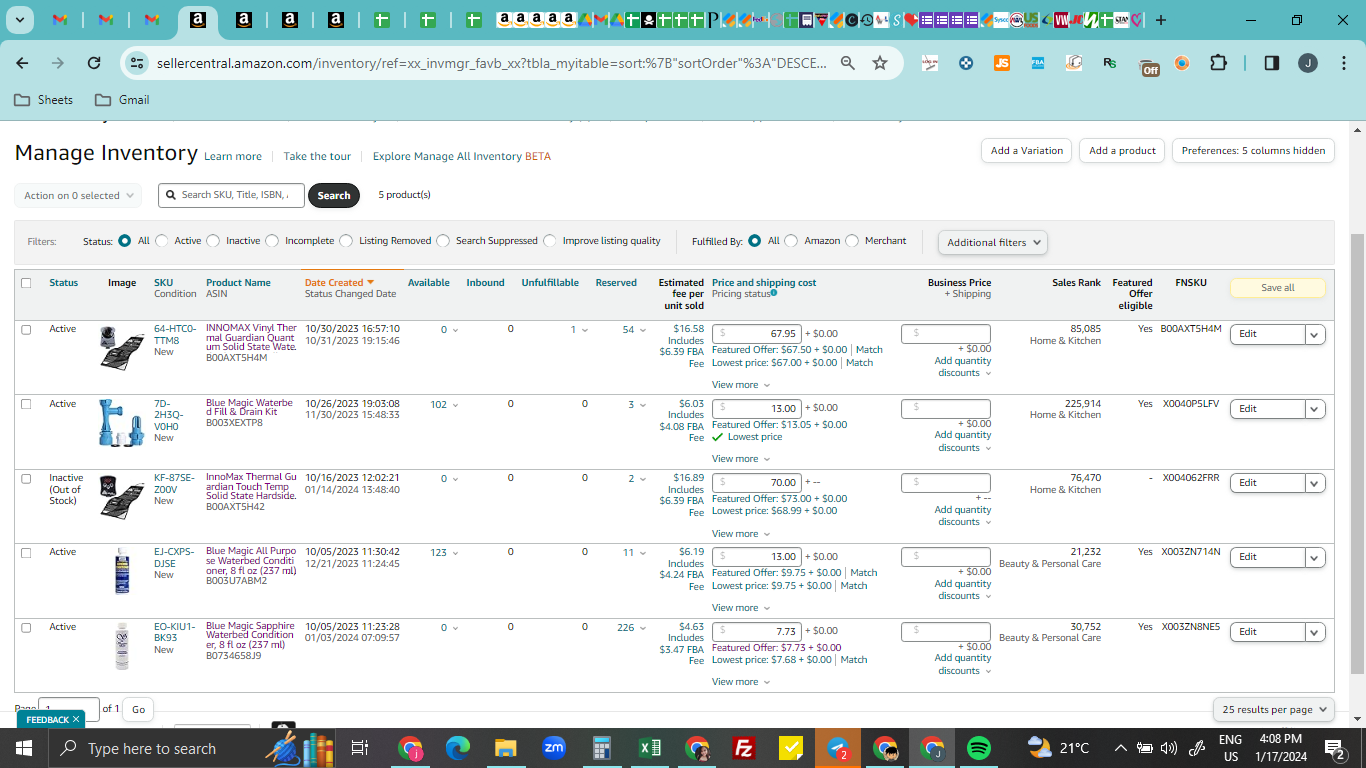Filter by Fulfilled By Amazon
This screenshot has width=1366, height=768.
[x=791, y=241]
